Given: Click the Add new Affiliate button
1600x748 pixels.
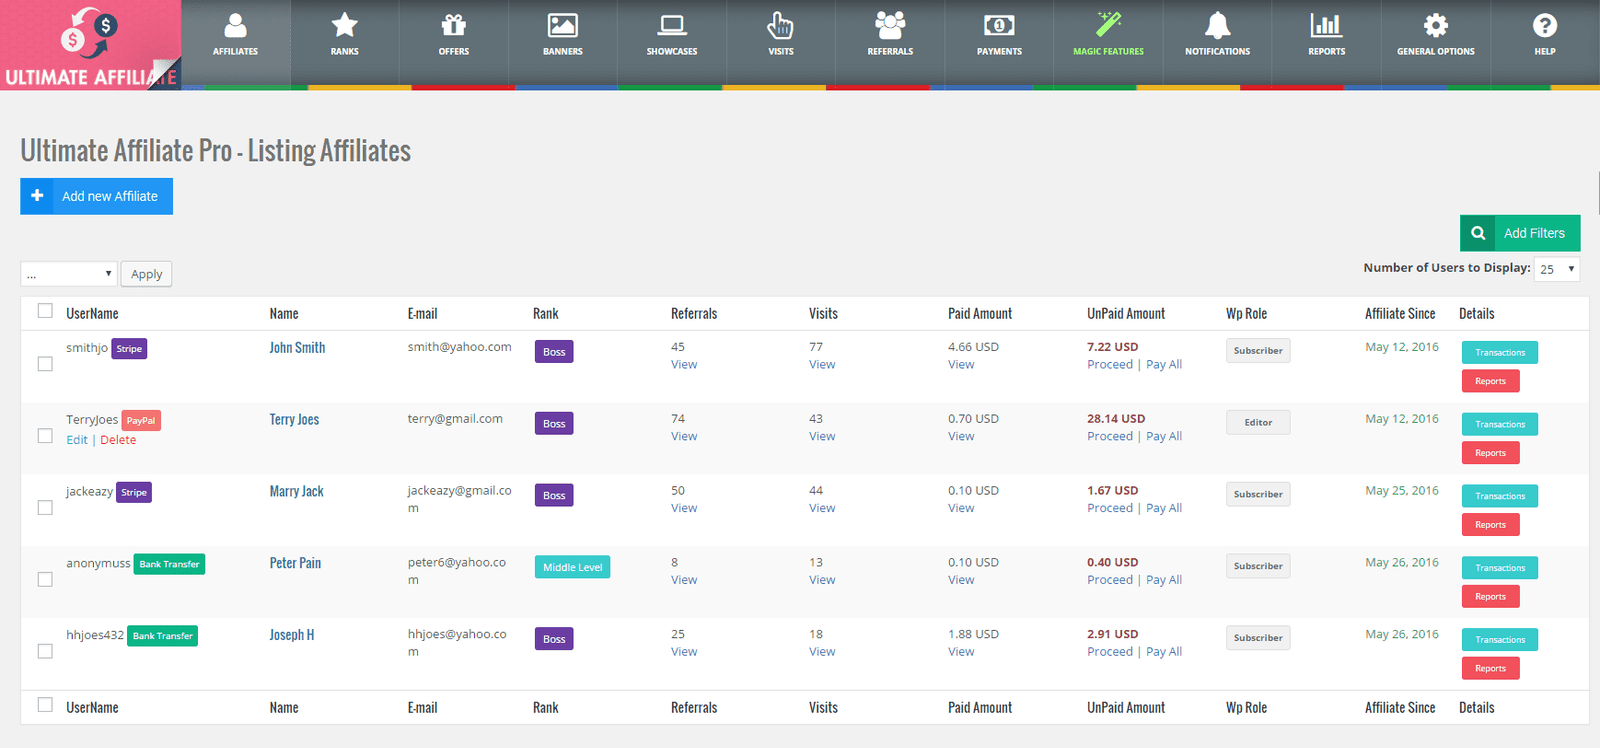Looking at the screenshot, I should click(x=97, y=196).
